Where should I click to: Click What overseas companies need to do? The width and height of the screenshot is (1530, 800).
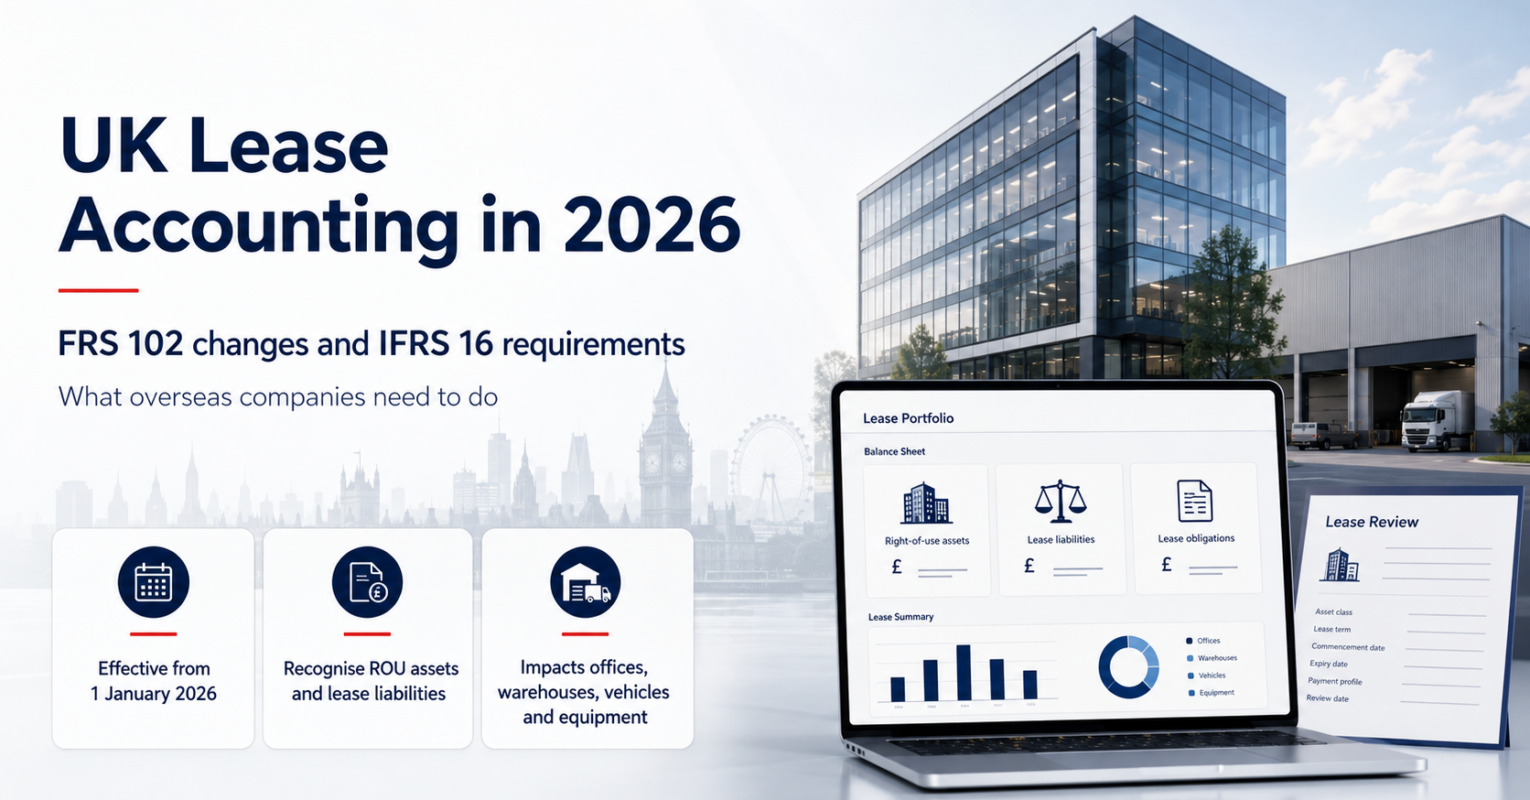pyautogui.click(x=278, y=396)
